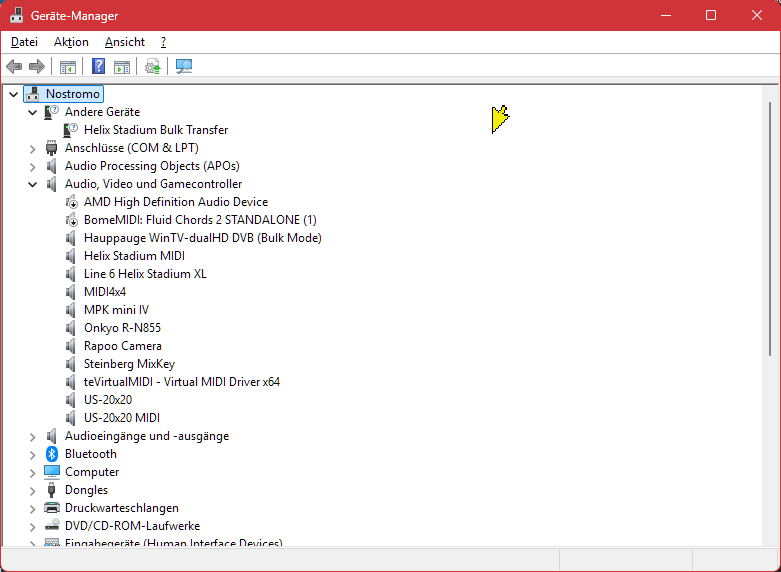
Task: Open Help via blue question mark icon
Action: (x=98, y=67)
